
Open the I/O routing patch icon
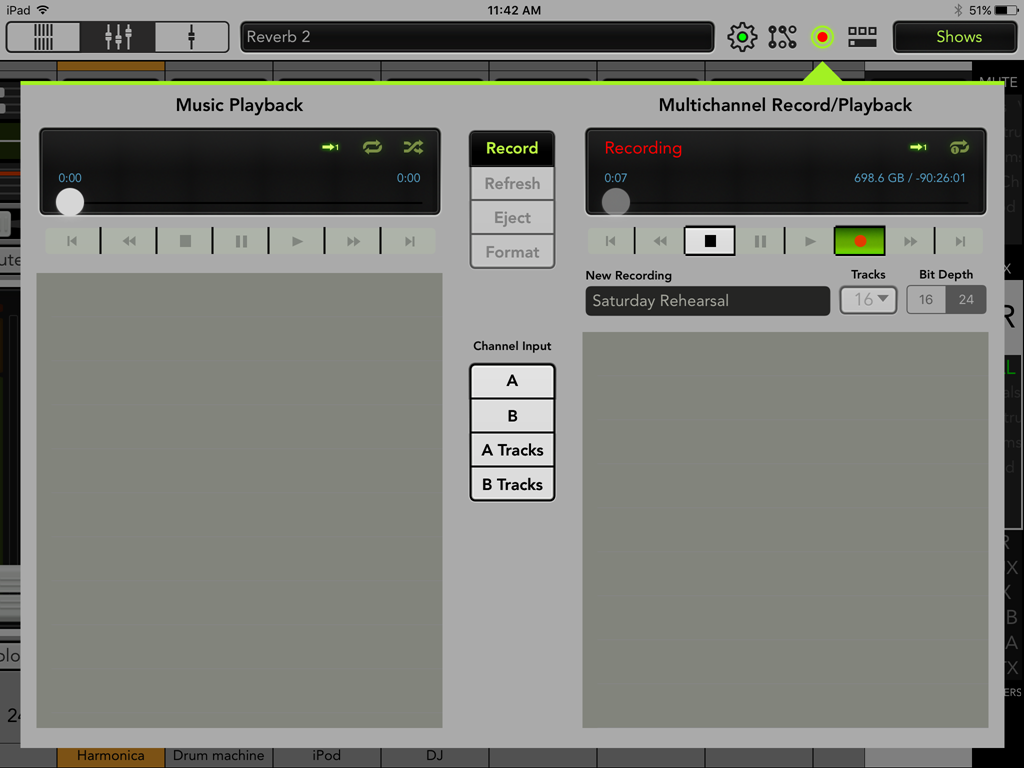(x=782, y=37)
